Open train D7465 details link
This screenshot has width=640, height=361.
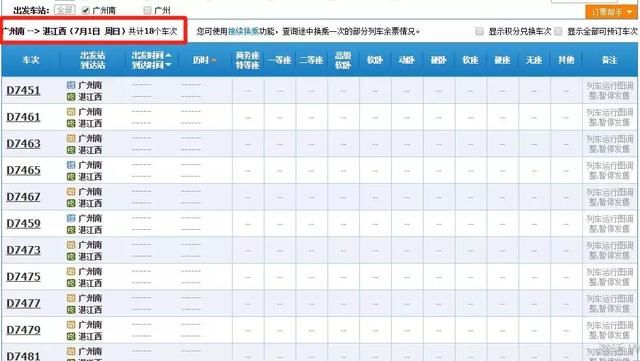(23, 170)
